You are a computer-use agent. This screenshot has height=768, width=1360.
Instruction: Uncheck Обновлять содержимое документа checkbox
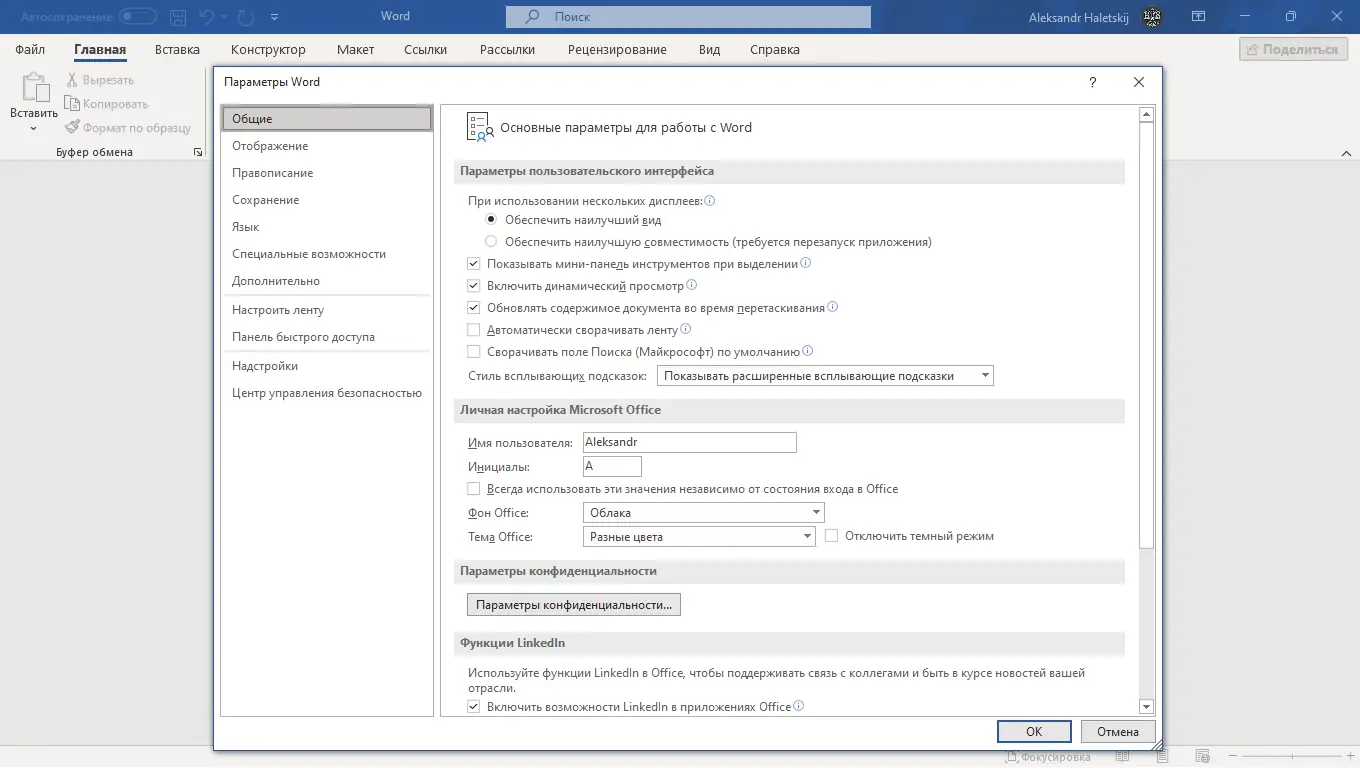pyautogui.click(x=474, y=308)
